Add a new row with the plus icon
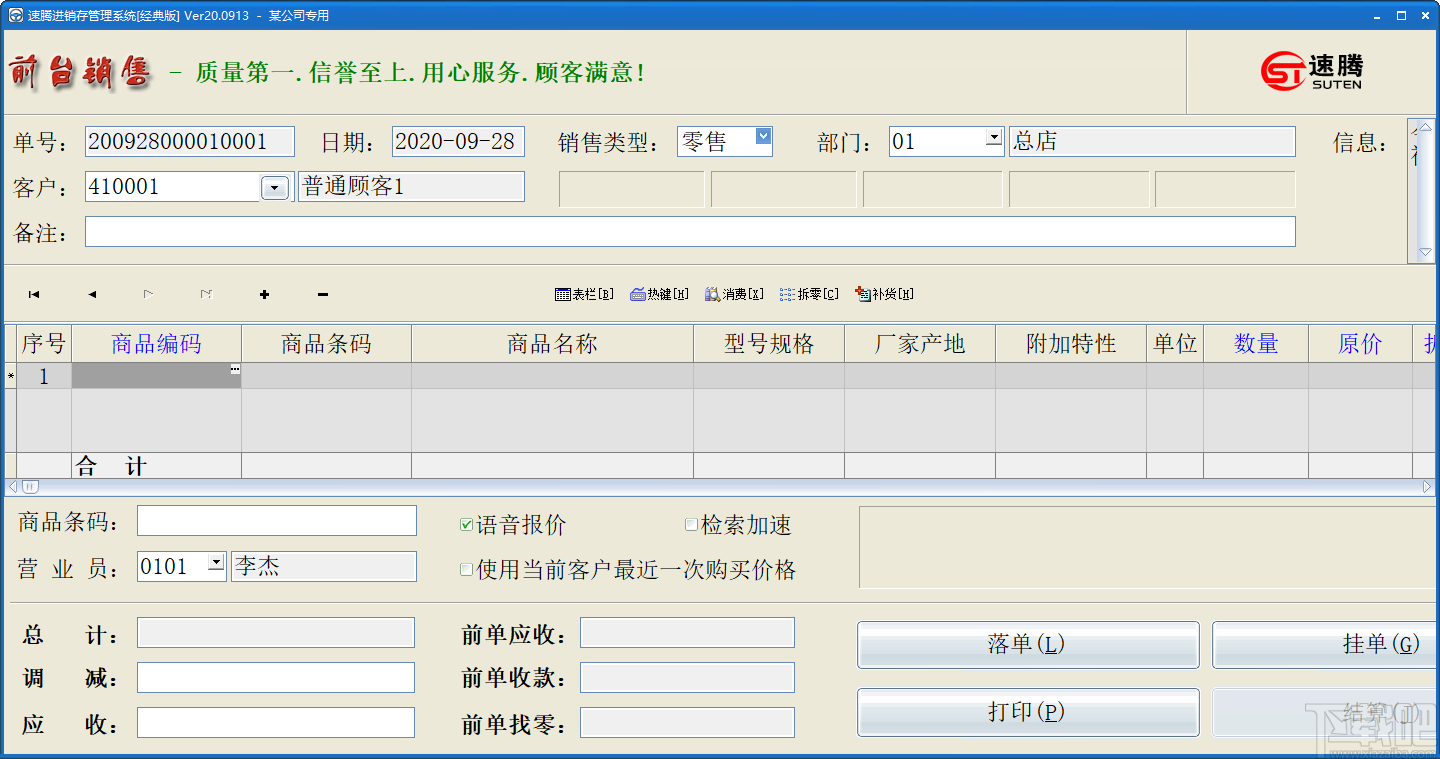The height and width of the screenshot is (759, 1440). click(264, 293)
